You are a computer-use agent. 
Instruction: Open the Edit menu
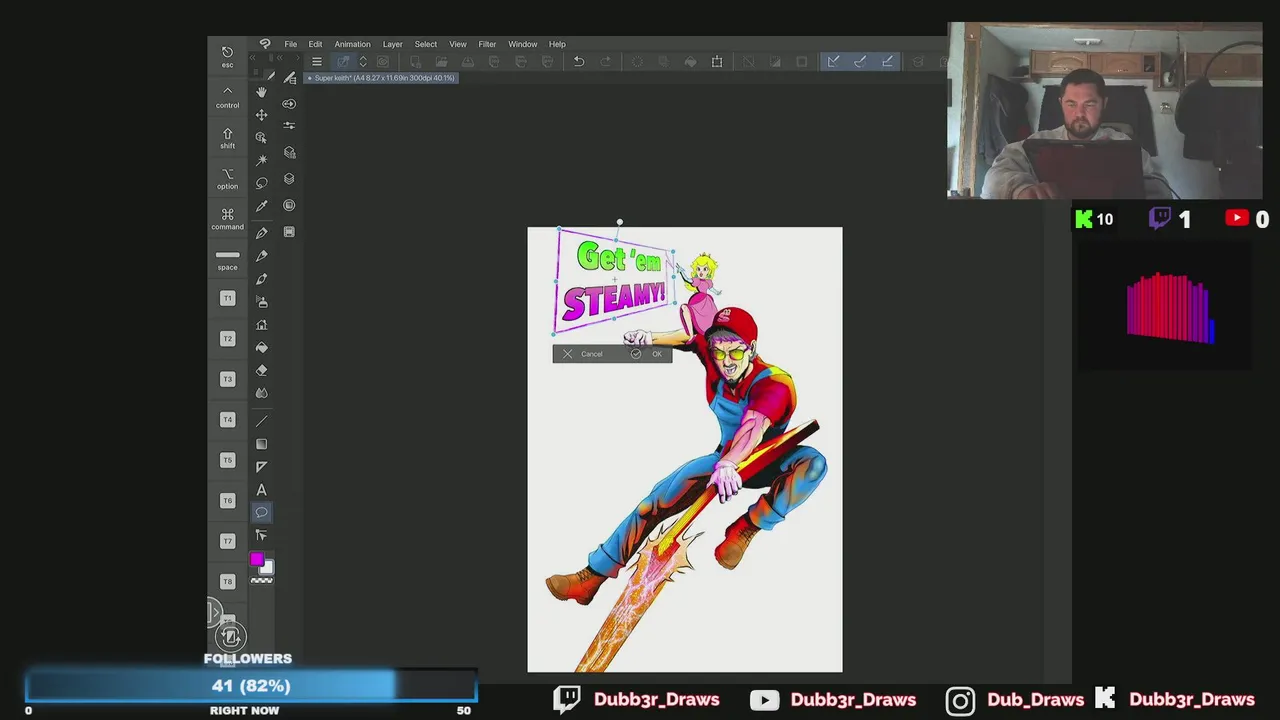(315, 44)
